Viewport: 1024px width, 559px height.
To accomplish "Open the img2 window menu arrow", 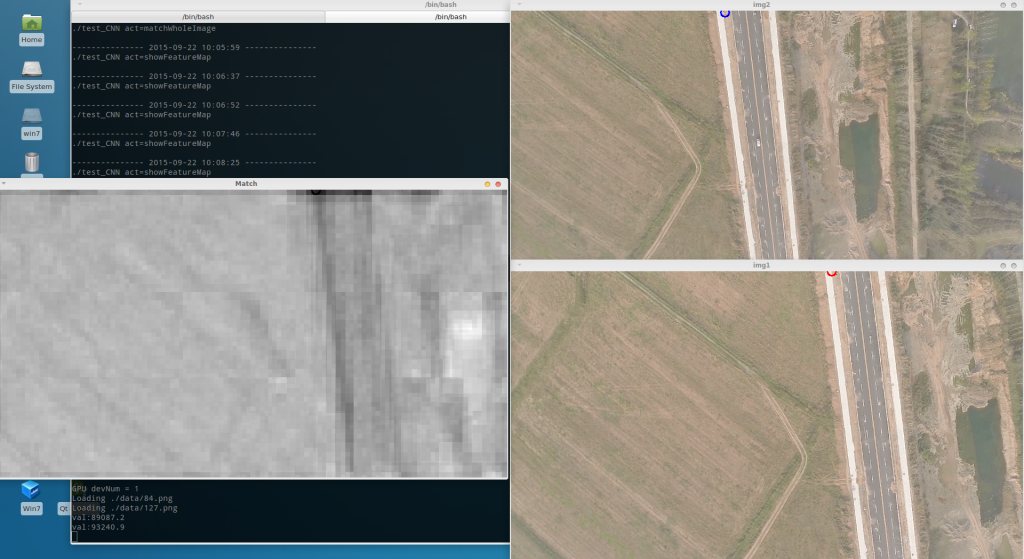I will (x=518, y=5).
